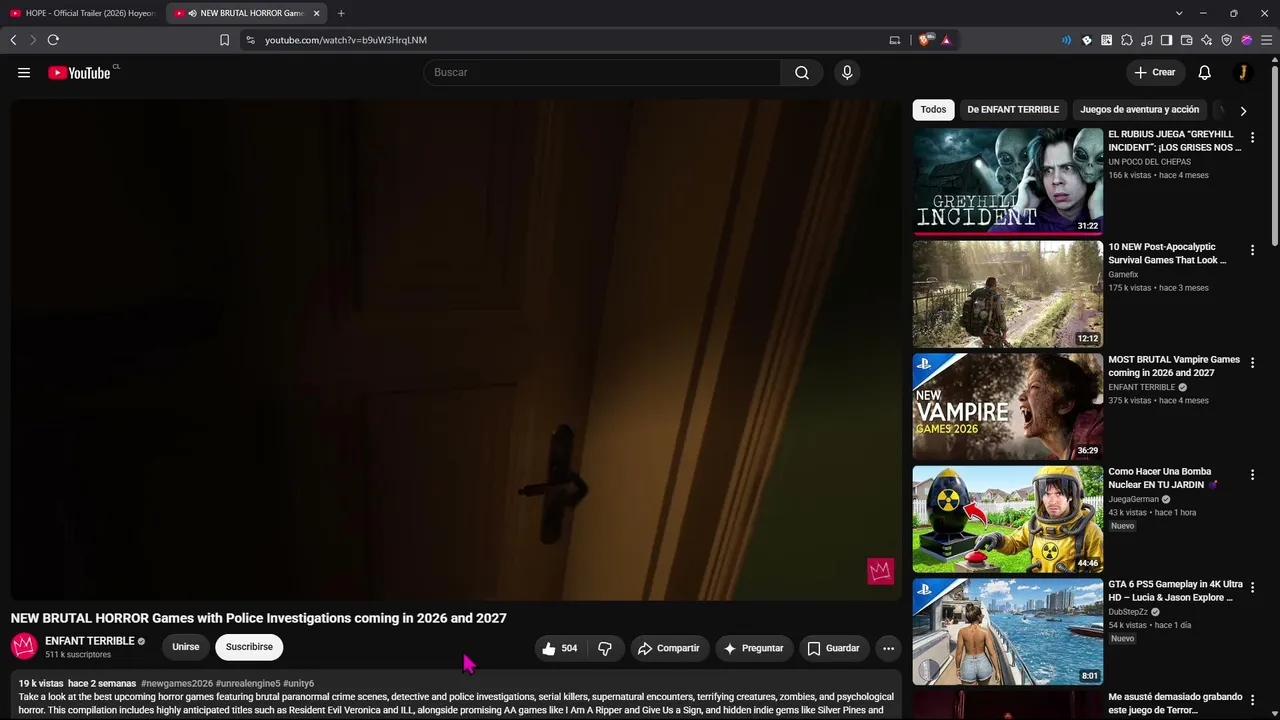1280x720 pixels.
Task: Open the extensions puzzle icon
Action: 1126,40
